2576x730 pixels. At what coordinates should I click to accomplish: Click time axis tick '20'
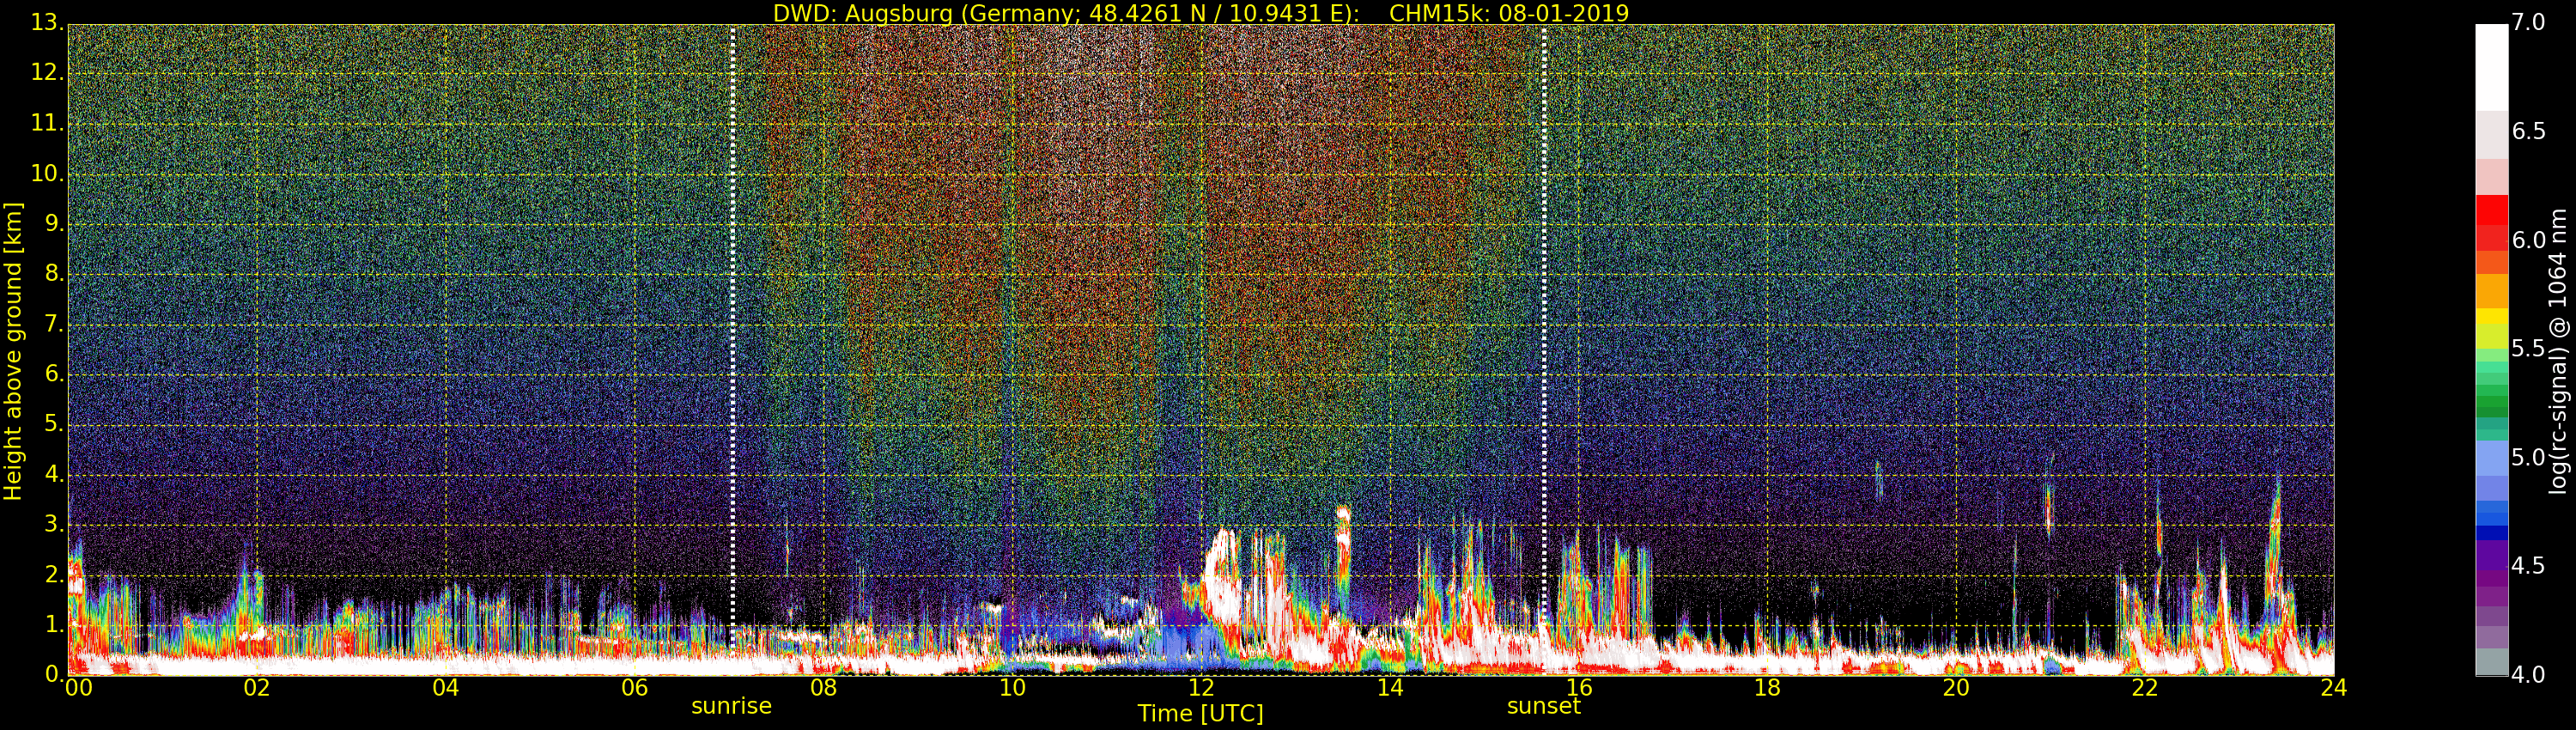pyautogui.click(x=1956, y=687)
